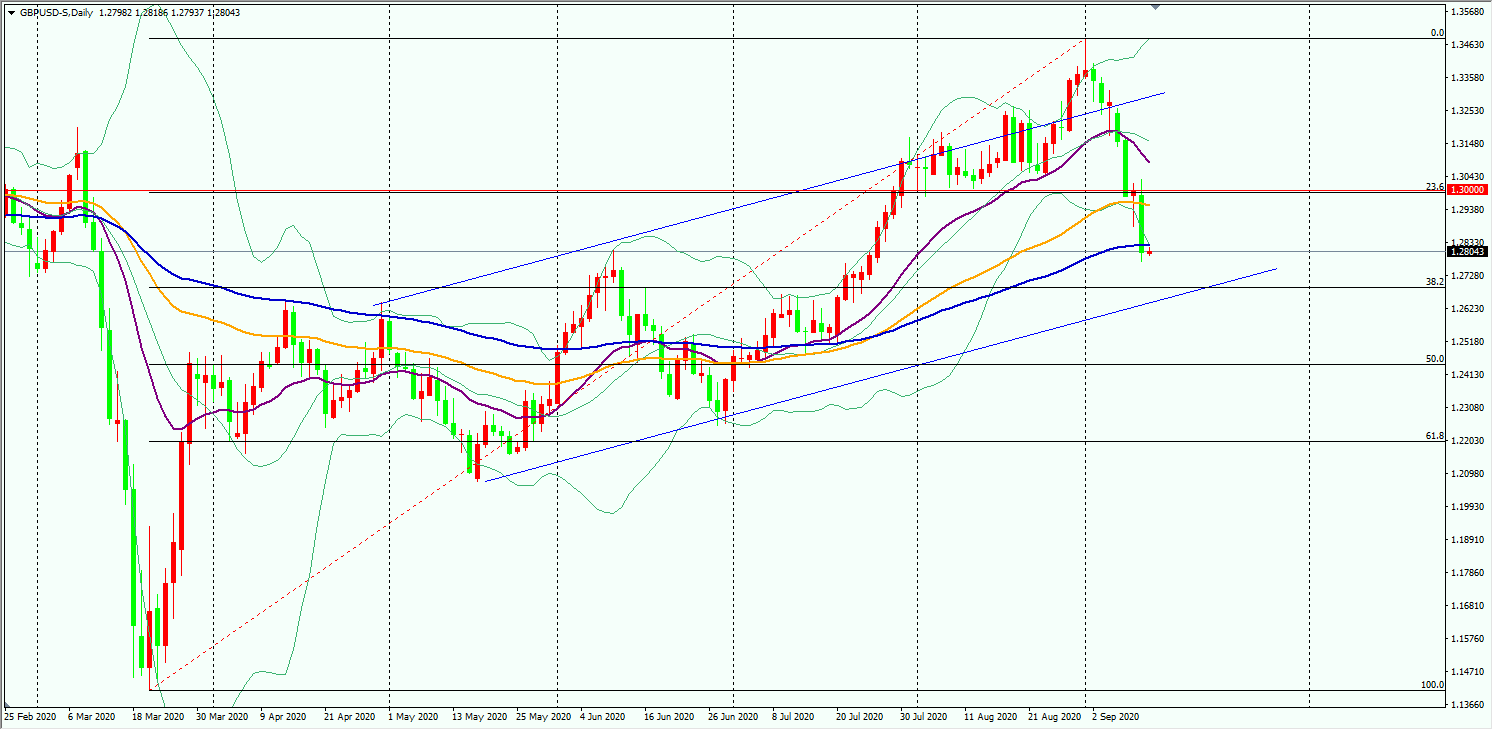The height and width of the screenshot is (730, 1493).
Task: Click the 1.15760 value on the price scale
Action: 1466,639
